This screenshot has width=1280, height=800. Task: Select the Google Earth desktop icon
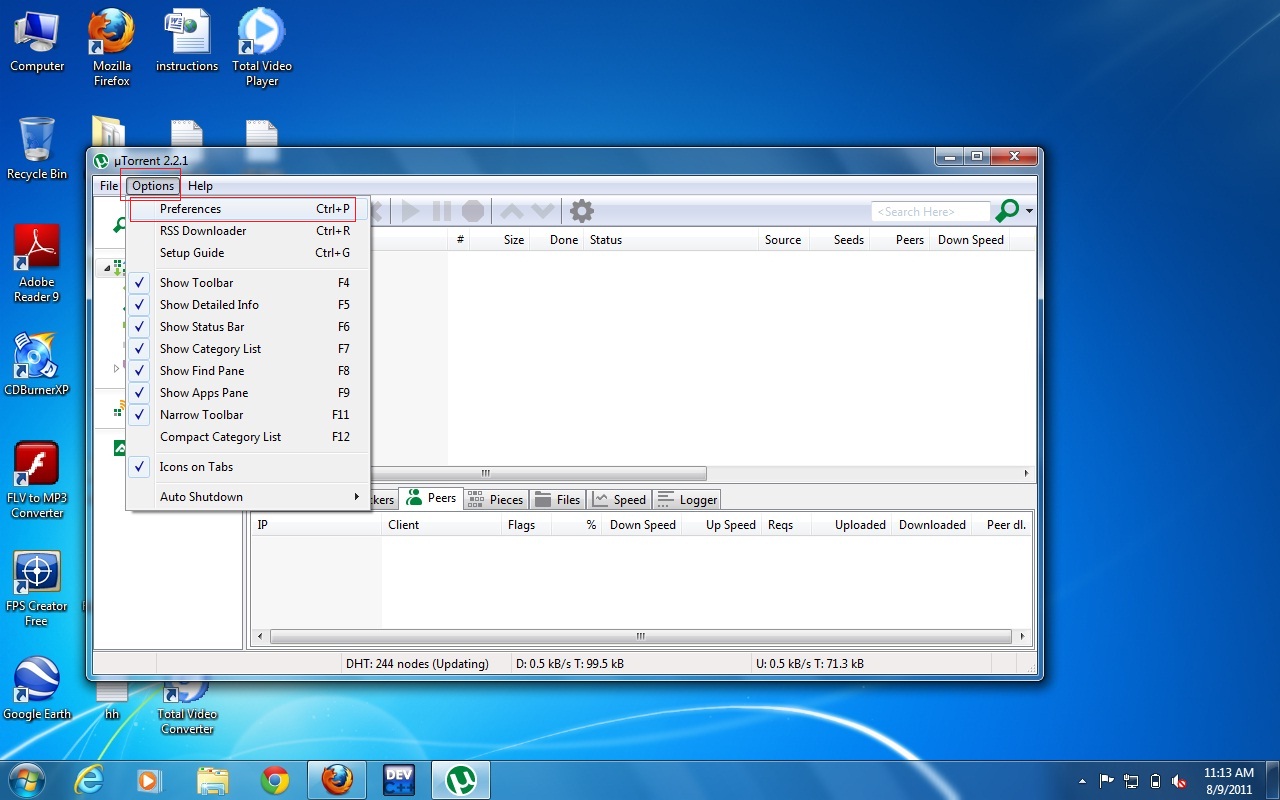(37, 688)
